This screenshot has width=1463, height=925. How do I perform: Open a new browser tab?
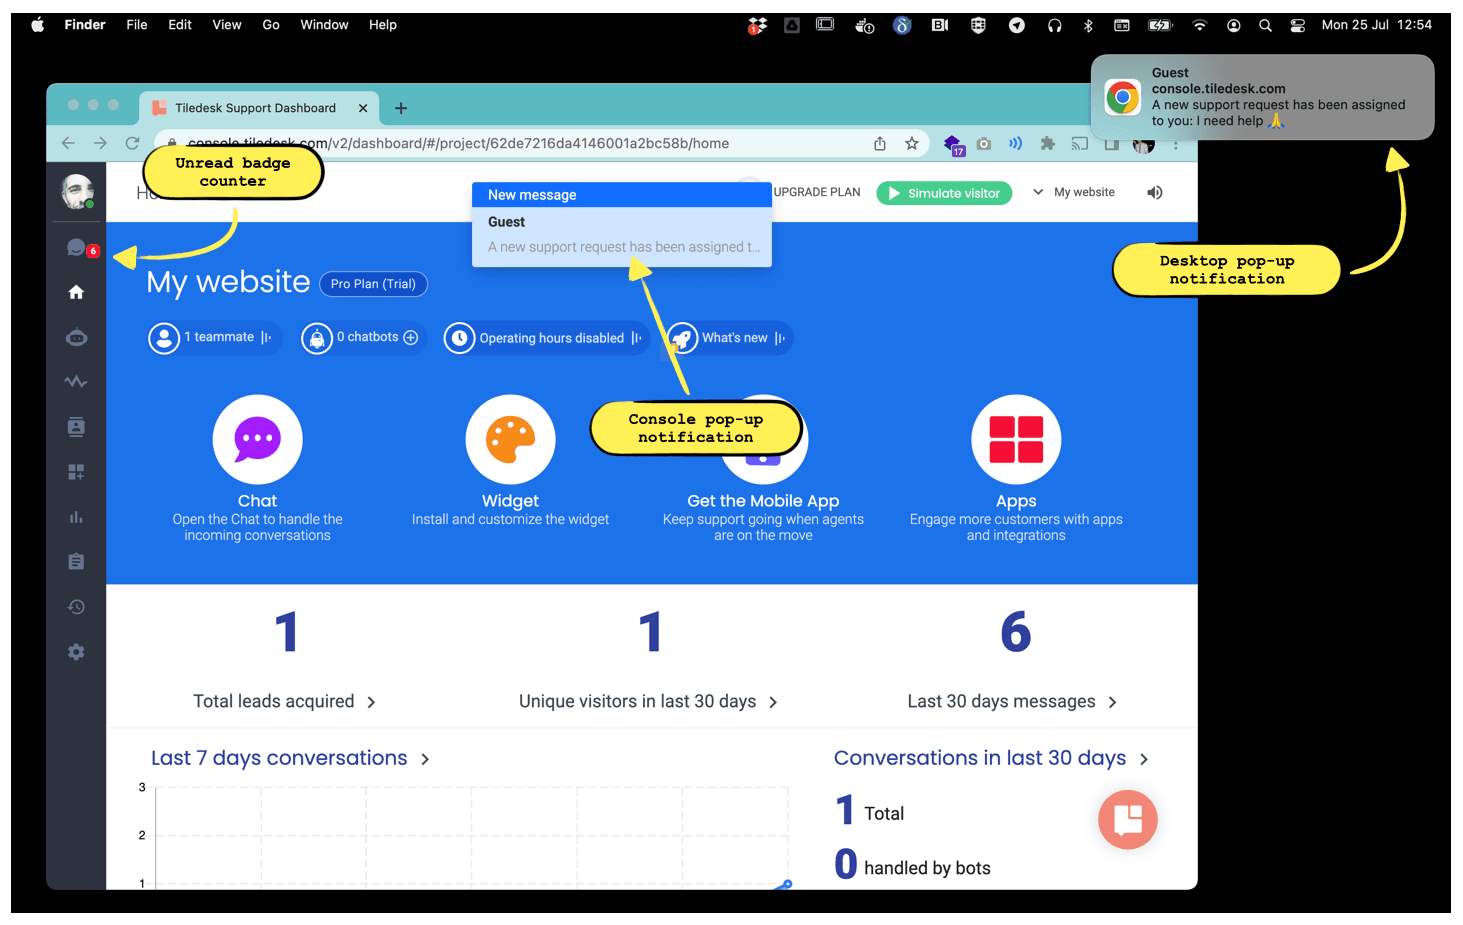[401, 108]
